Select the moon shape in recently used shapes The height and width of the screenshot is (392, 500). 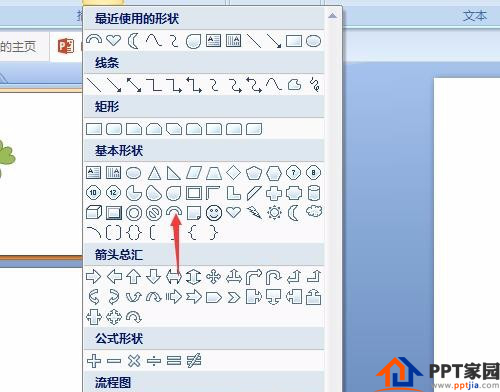tap(134, 41)
